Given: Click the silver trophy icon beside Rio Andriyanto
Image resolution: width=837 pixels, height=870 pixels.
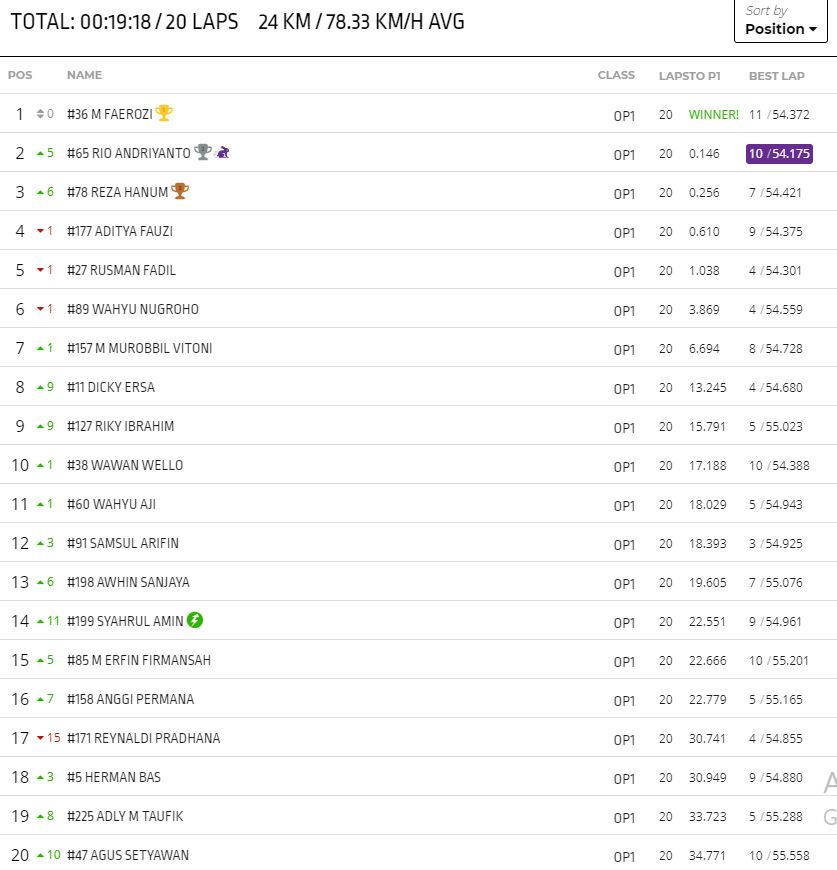Looking at the screenshot, I should click(203, 152).
